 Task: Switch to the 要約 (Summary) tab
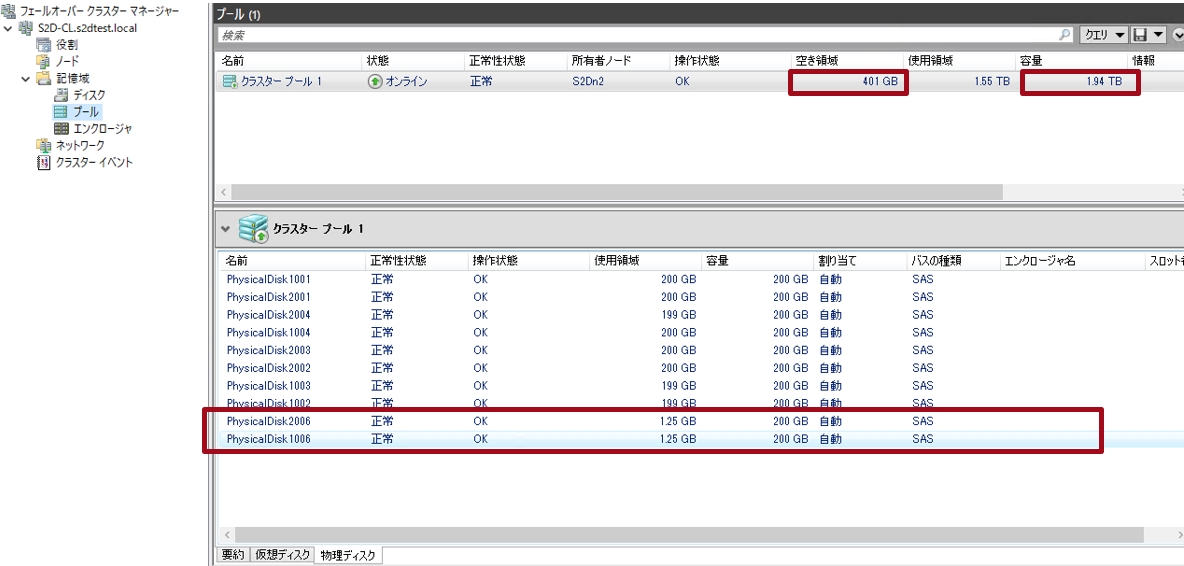point(231,555)
